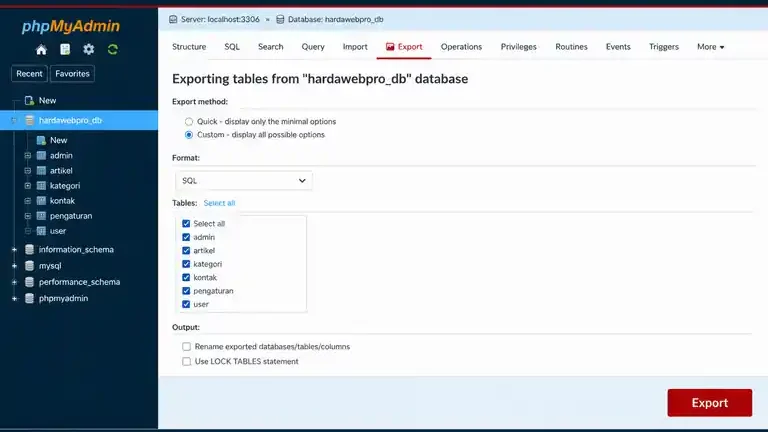Open the Events tab
The image size is (768, 432).
point(618,47)
